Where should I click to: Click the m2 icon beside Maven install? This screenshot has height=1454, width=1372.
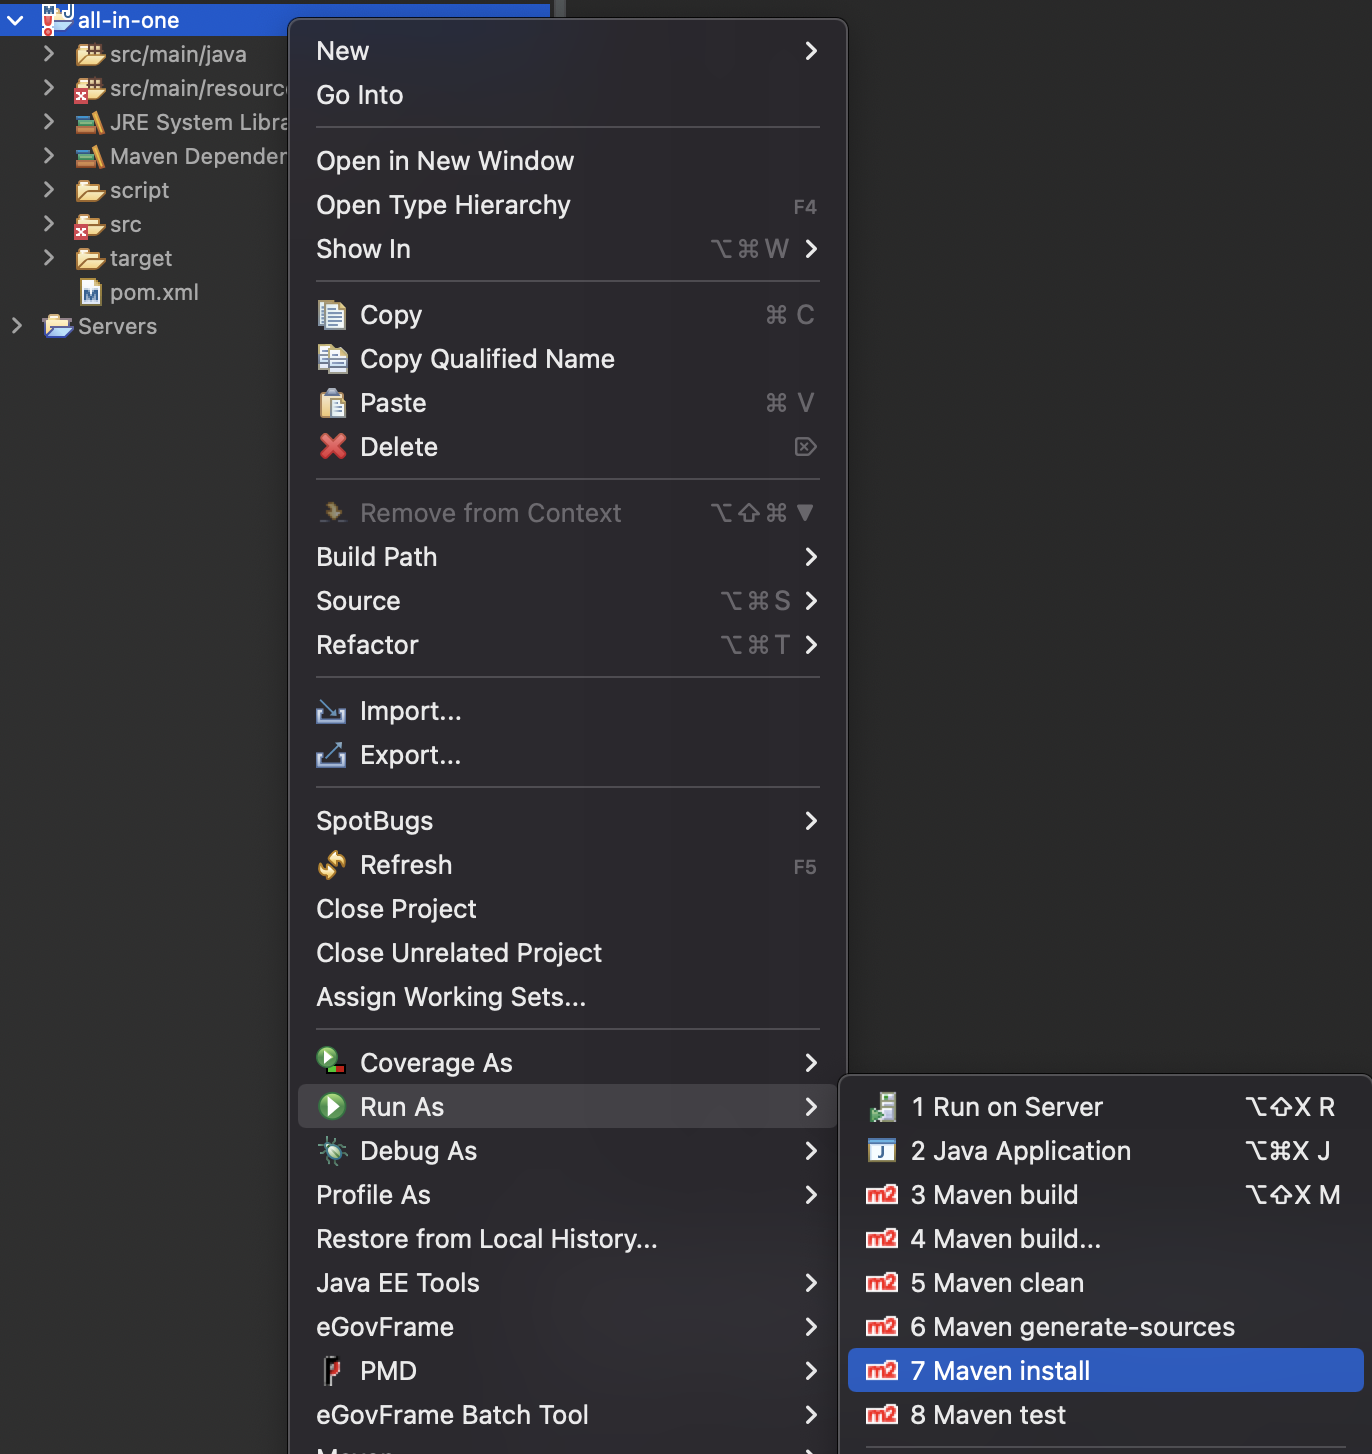(x=882, y=1371)
